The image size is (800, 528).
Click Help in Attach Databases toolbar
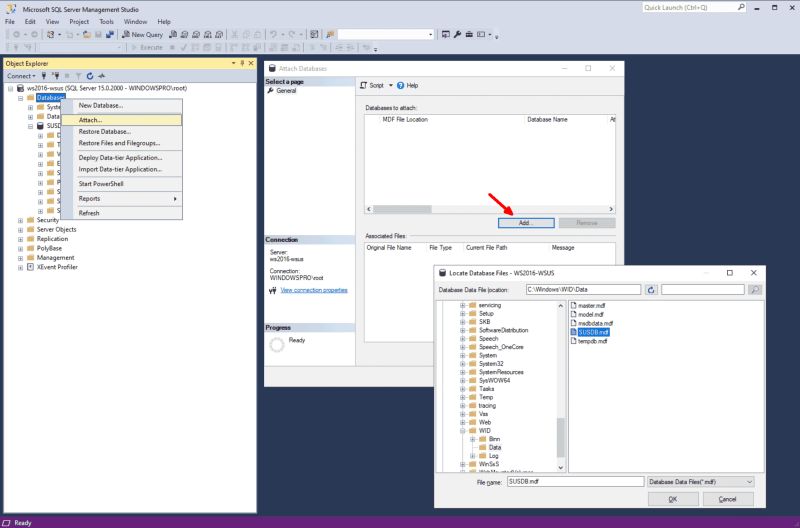(x=408, y=85)
